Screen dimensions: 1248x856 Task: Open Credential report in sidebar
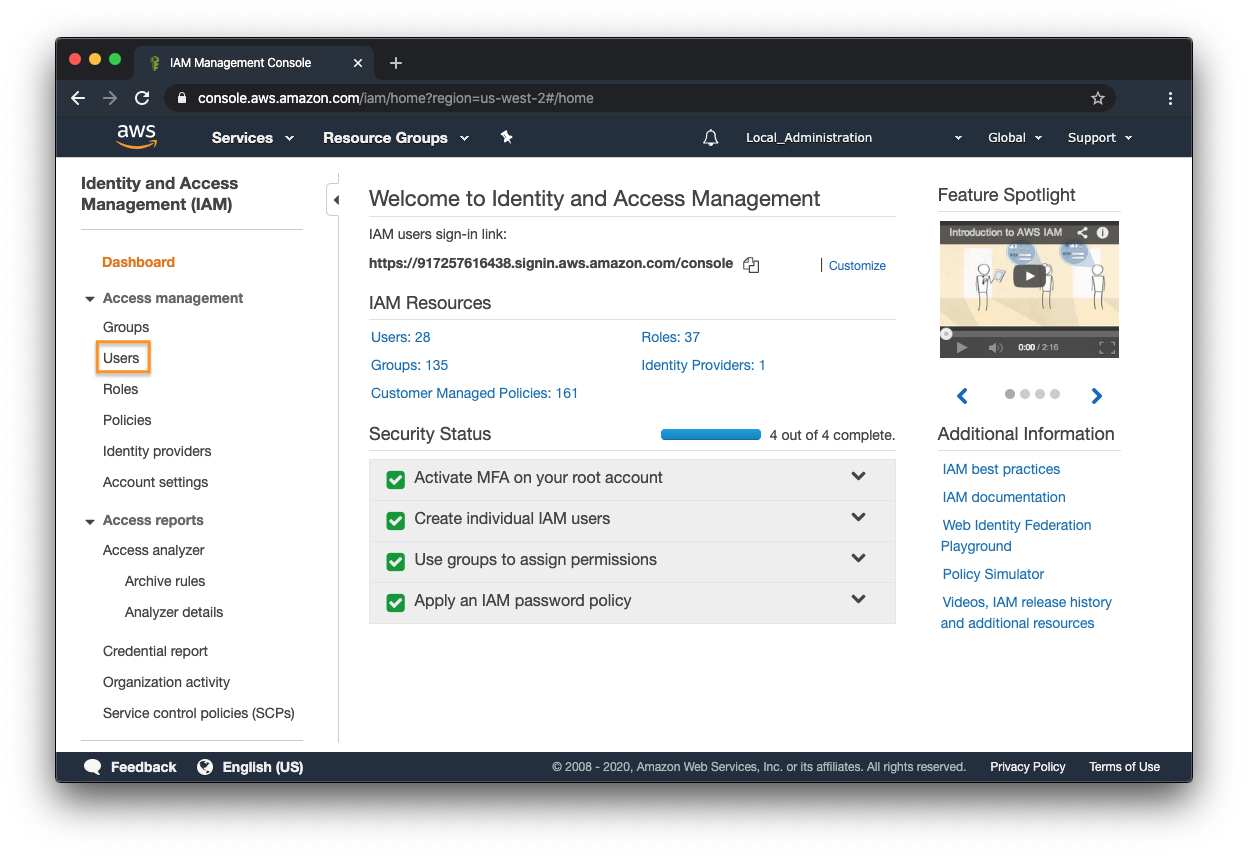click(155, 651)
